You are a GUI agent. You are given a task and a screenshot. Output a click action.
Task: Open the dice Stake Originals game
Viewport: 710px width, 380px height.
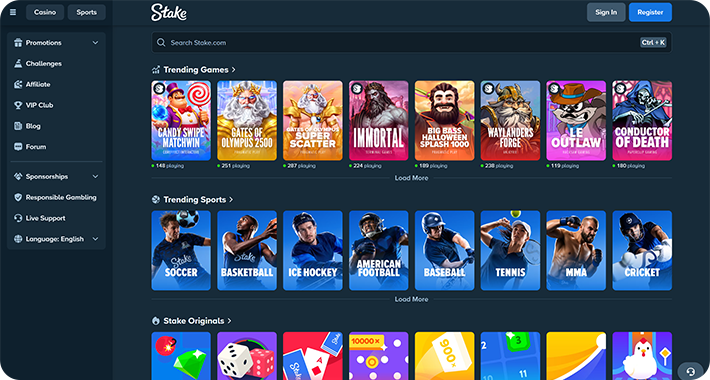point(247,356)
